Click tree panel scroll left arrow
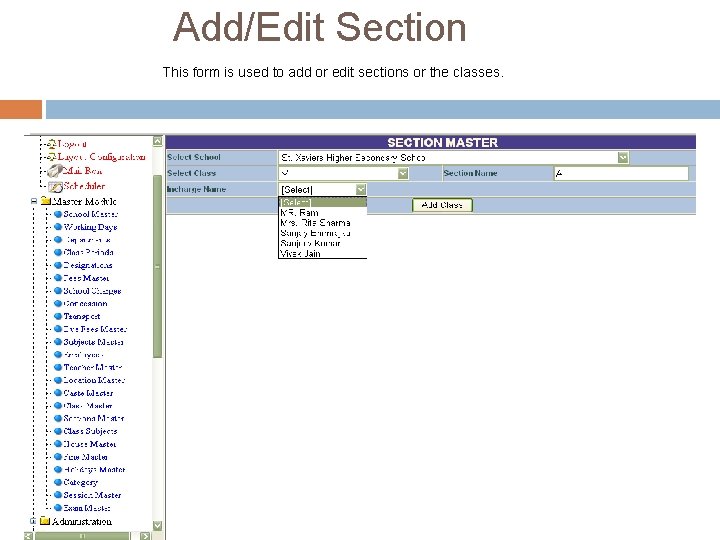This screenshot has width=720, height=540. (28, 536)
